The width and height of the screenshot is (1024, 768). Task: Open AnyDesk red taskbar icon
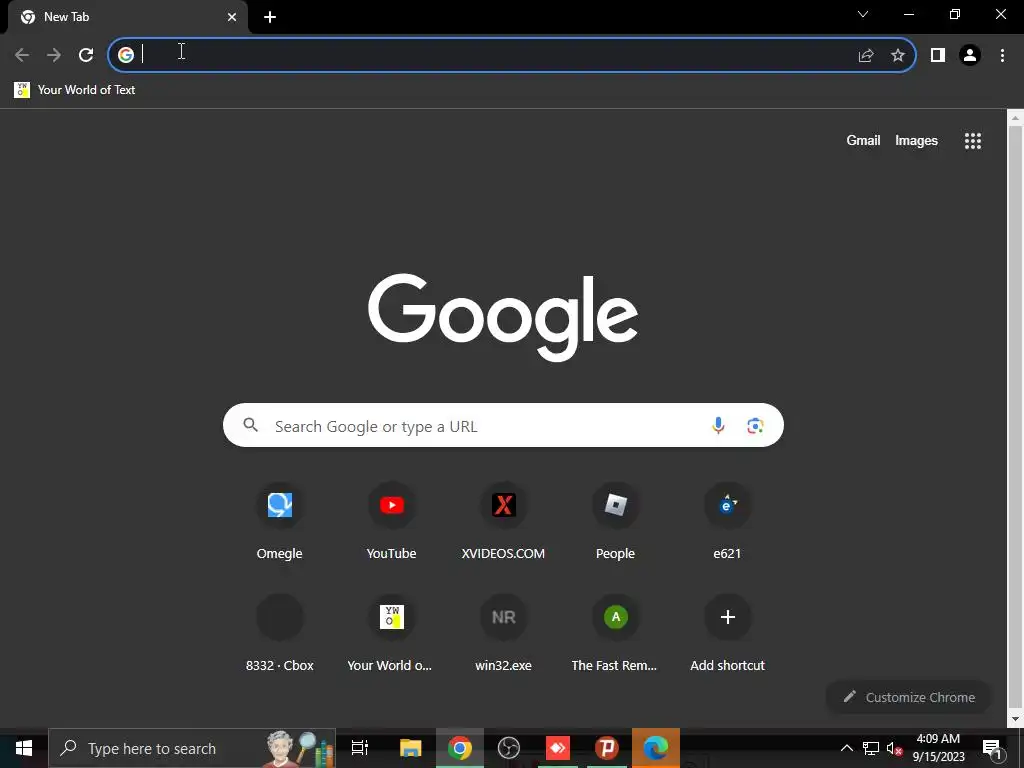[558, 748]
